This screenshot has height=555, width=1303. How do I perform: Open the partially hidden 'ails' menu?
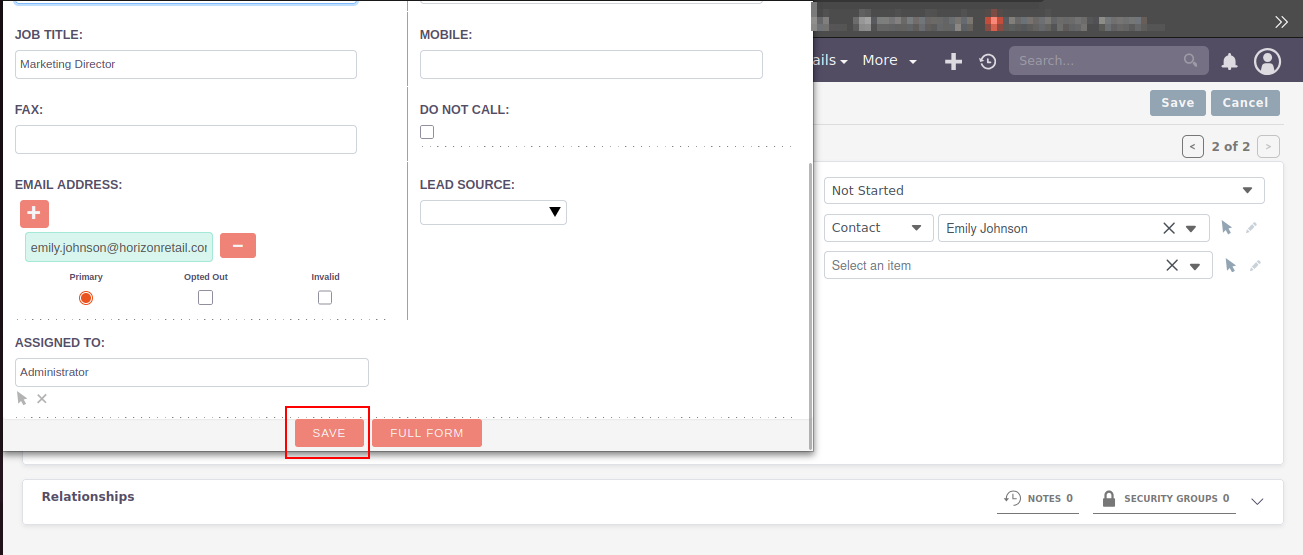tap(829, 61)
